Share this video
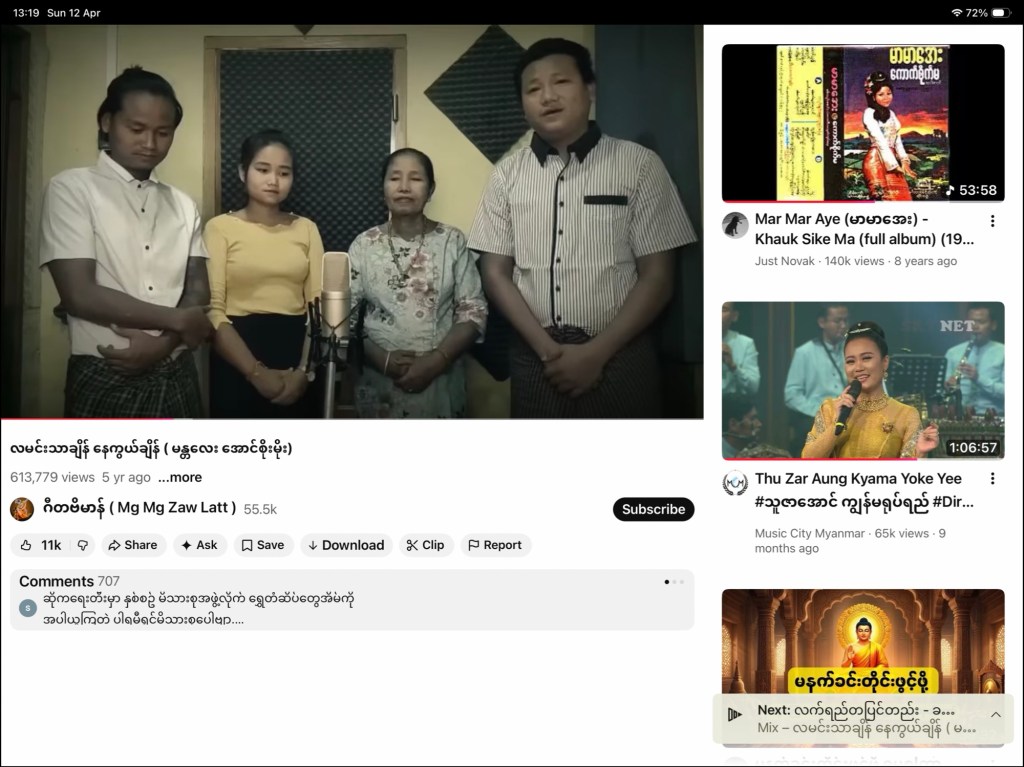 pyautogui.click(x=132, y=545)
